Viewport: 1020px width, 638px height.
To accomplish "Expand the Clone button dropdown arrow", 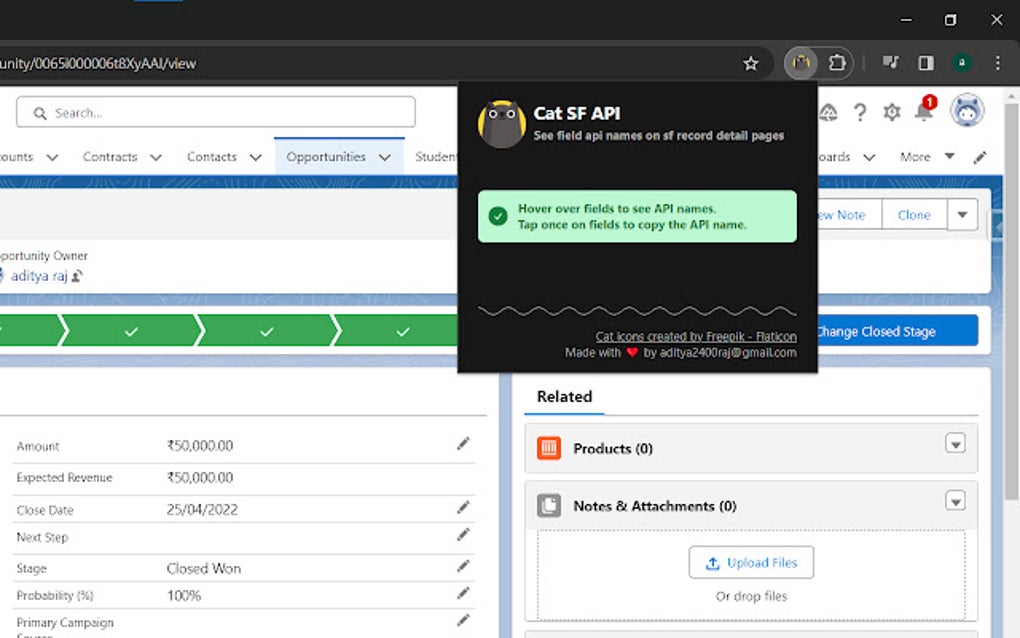I will point(962,214).
